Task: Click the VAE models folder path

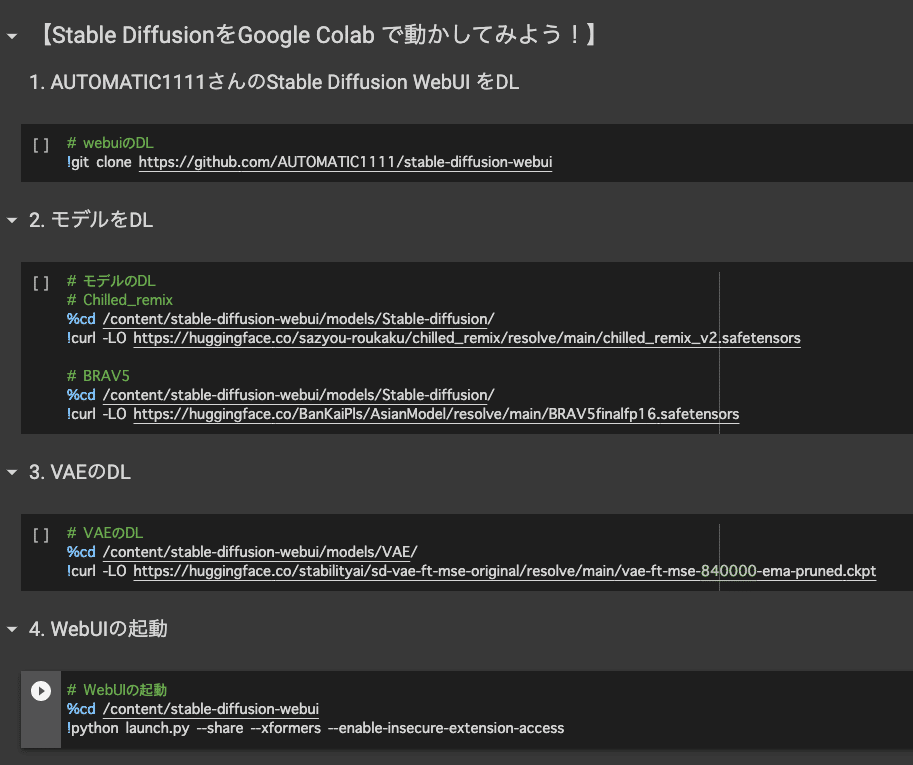Action: coord(260,552)
